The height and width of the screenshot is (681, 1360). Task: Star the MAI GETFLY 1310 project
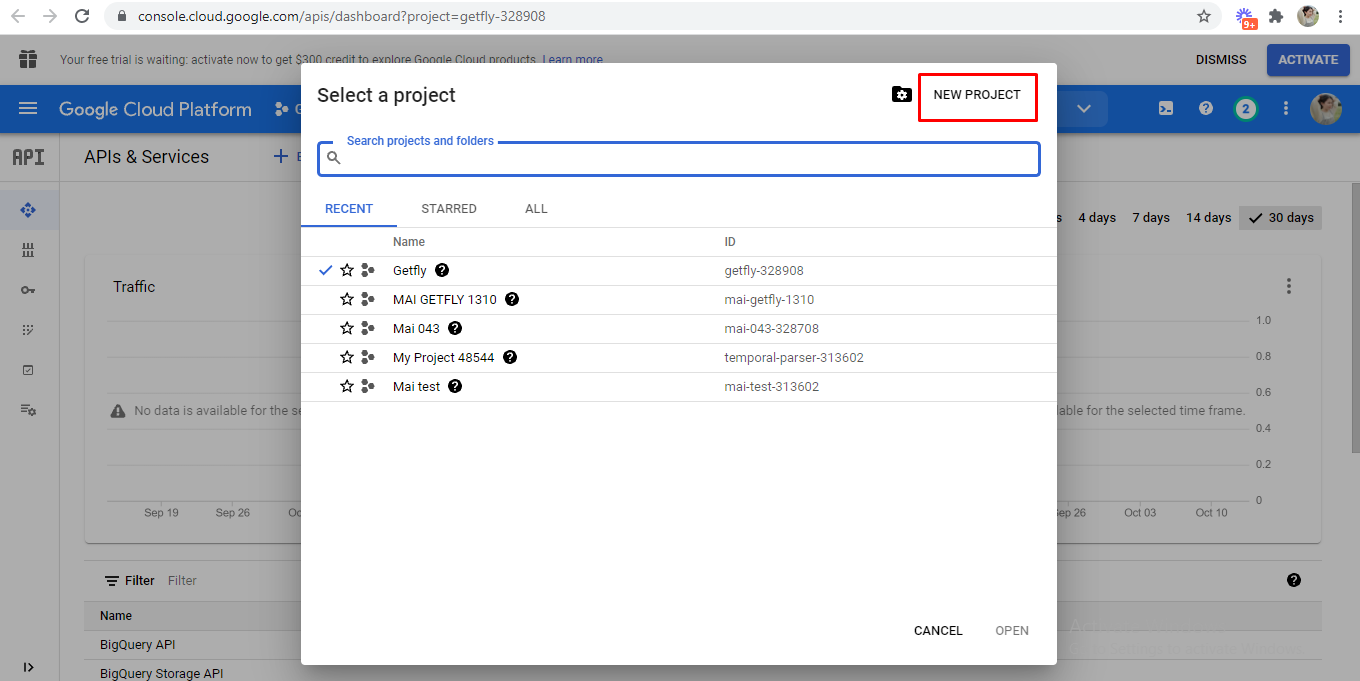coord(347,299)
